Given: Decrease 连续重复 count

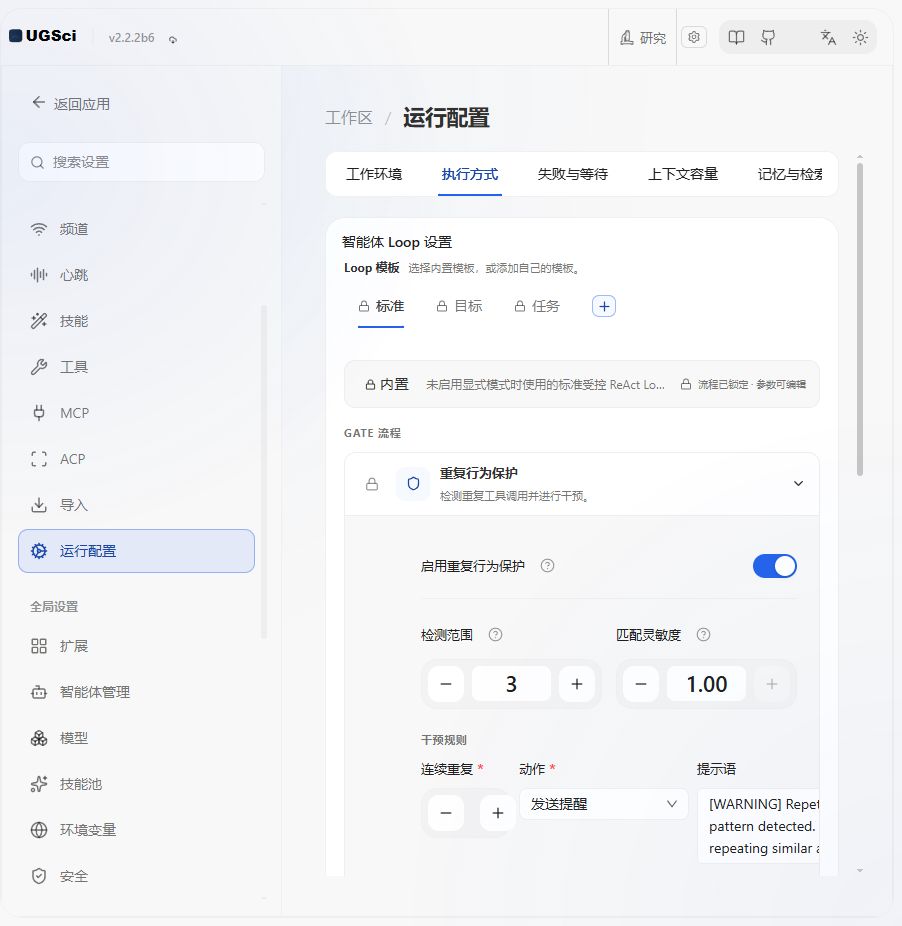Looking at the screenshot, I should (446, 813).
